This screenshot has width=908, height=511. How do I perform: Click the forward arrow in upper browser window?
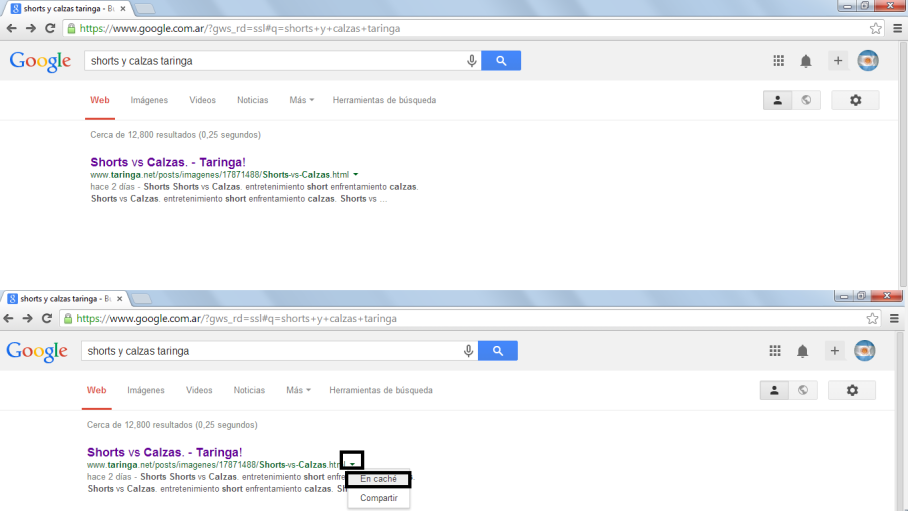tap(31, 28)
